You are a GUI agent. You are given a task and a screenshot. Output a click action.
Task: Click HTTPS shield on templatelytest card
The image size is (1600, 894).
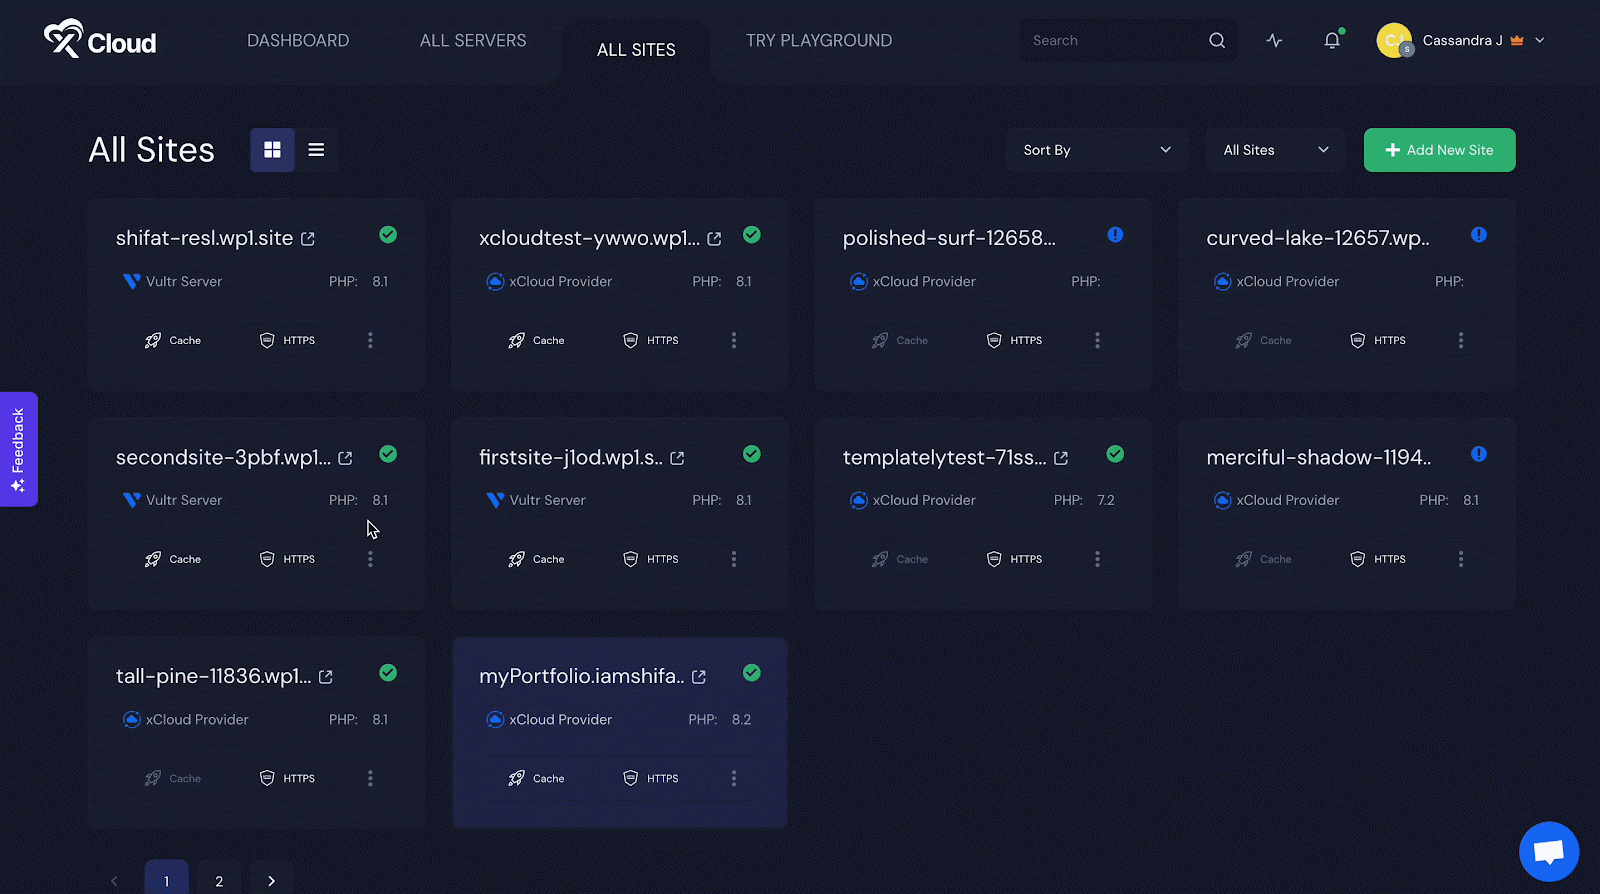[994, 559]
